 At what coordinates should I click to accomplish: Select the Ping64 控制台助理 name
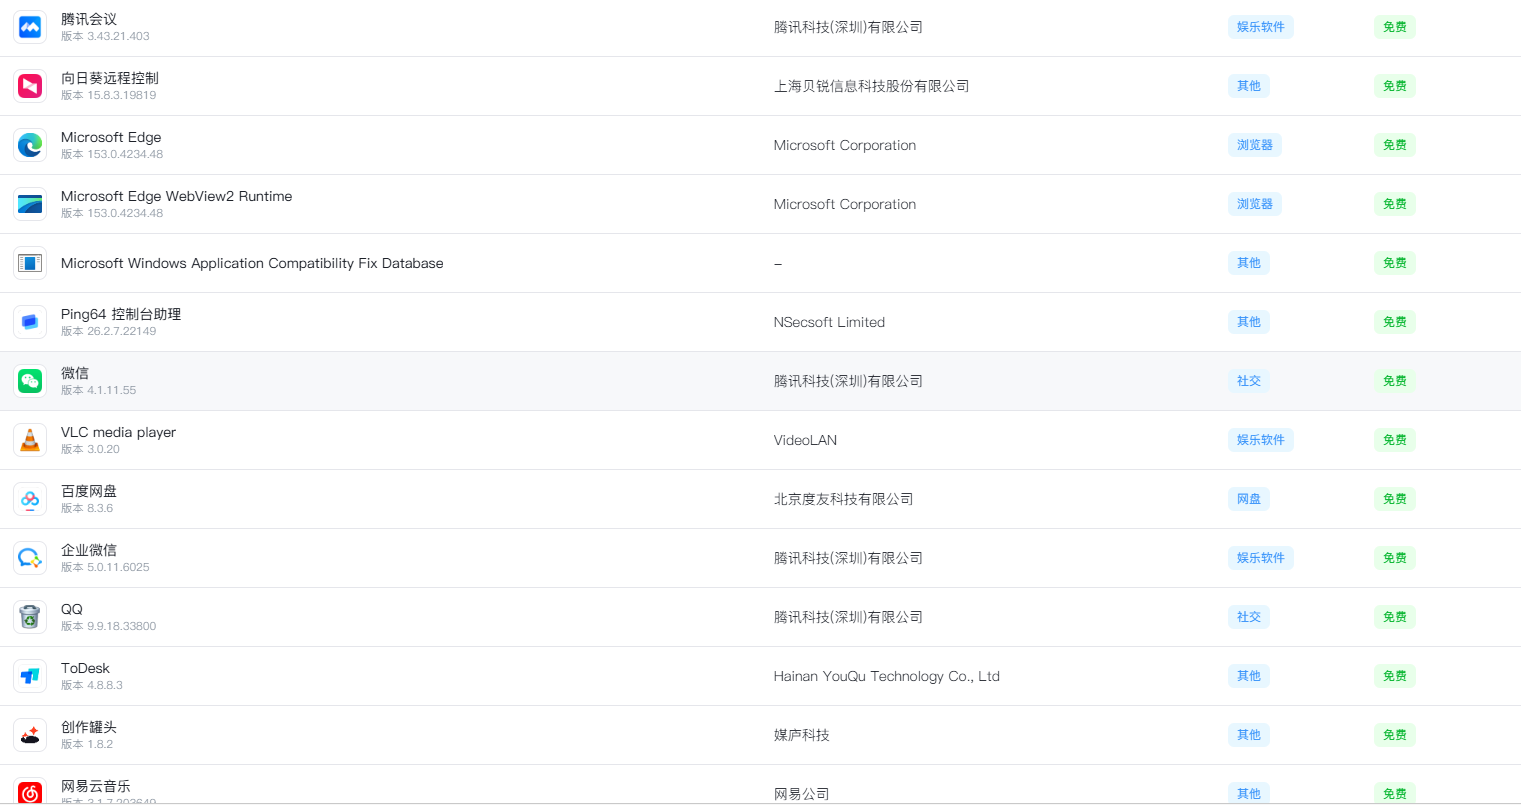pos(121,314)
